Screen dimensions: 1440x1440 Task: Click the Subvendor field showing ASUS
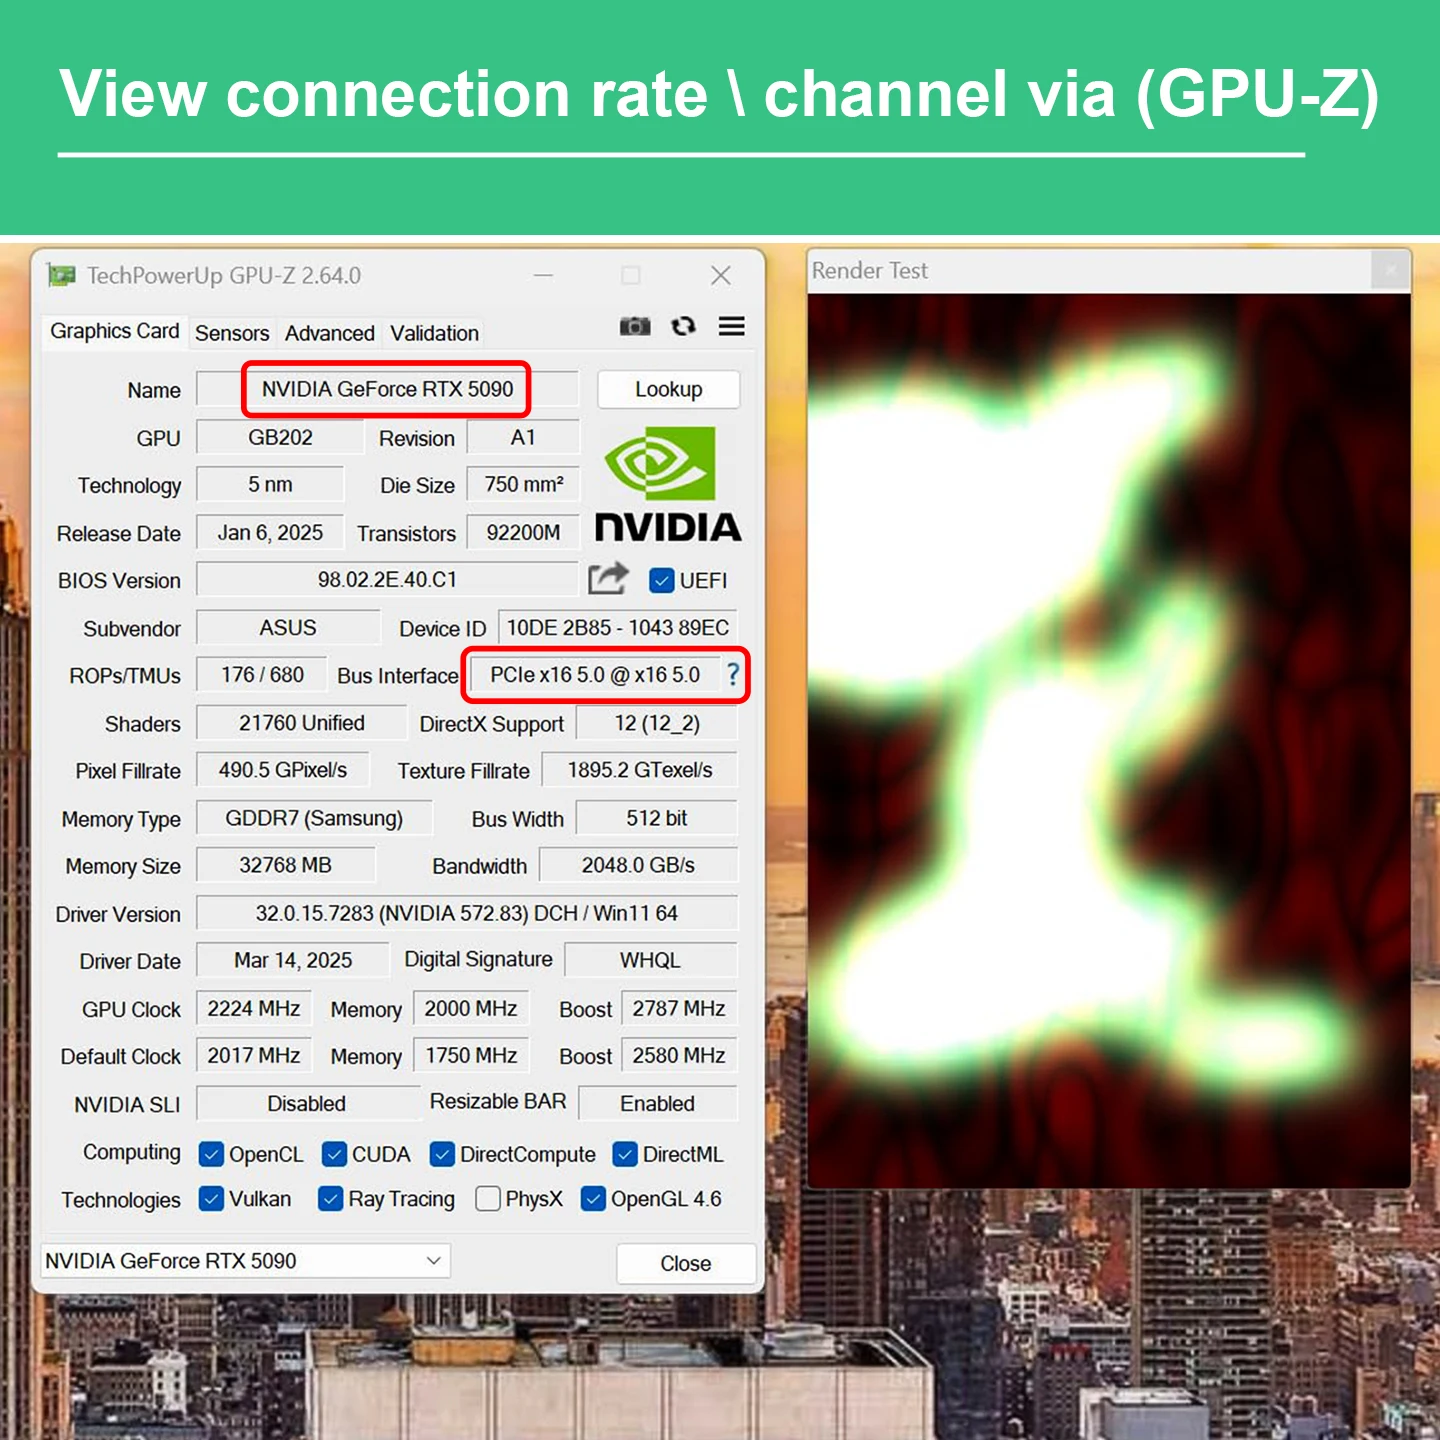tap(288, 627)
